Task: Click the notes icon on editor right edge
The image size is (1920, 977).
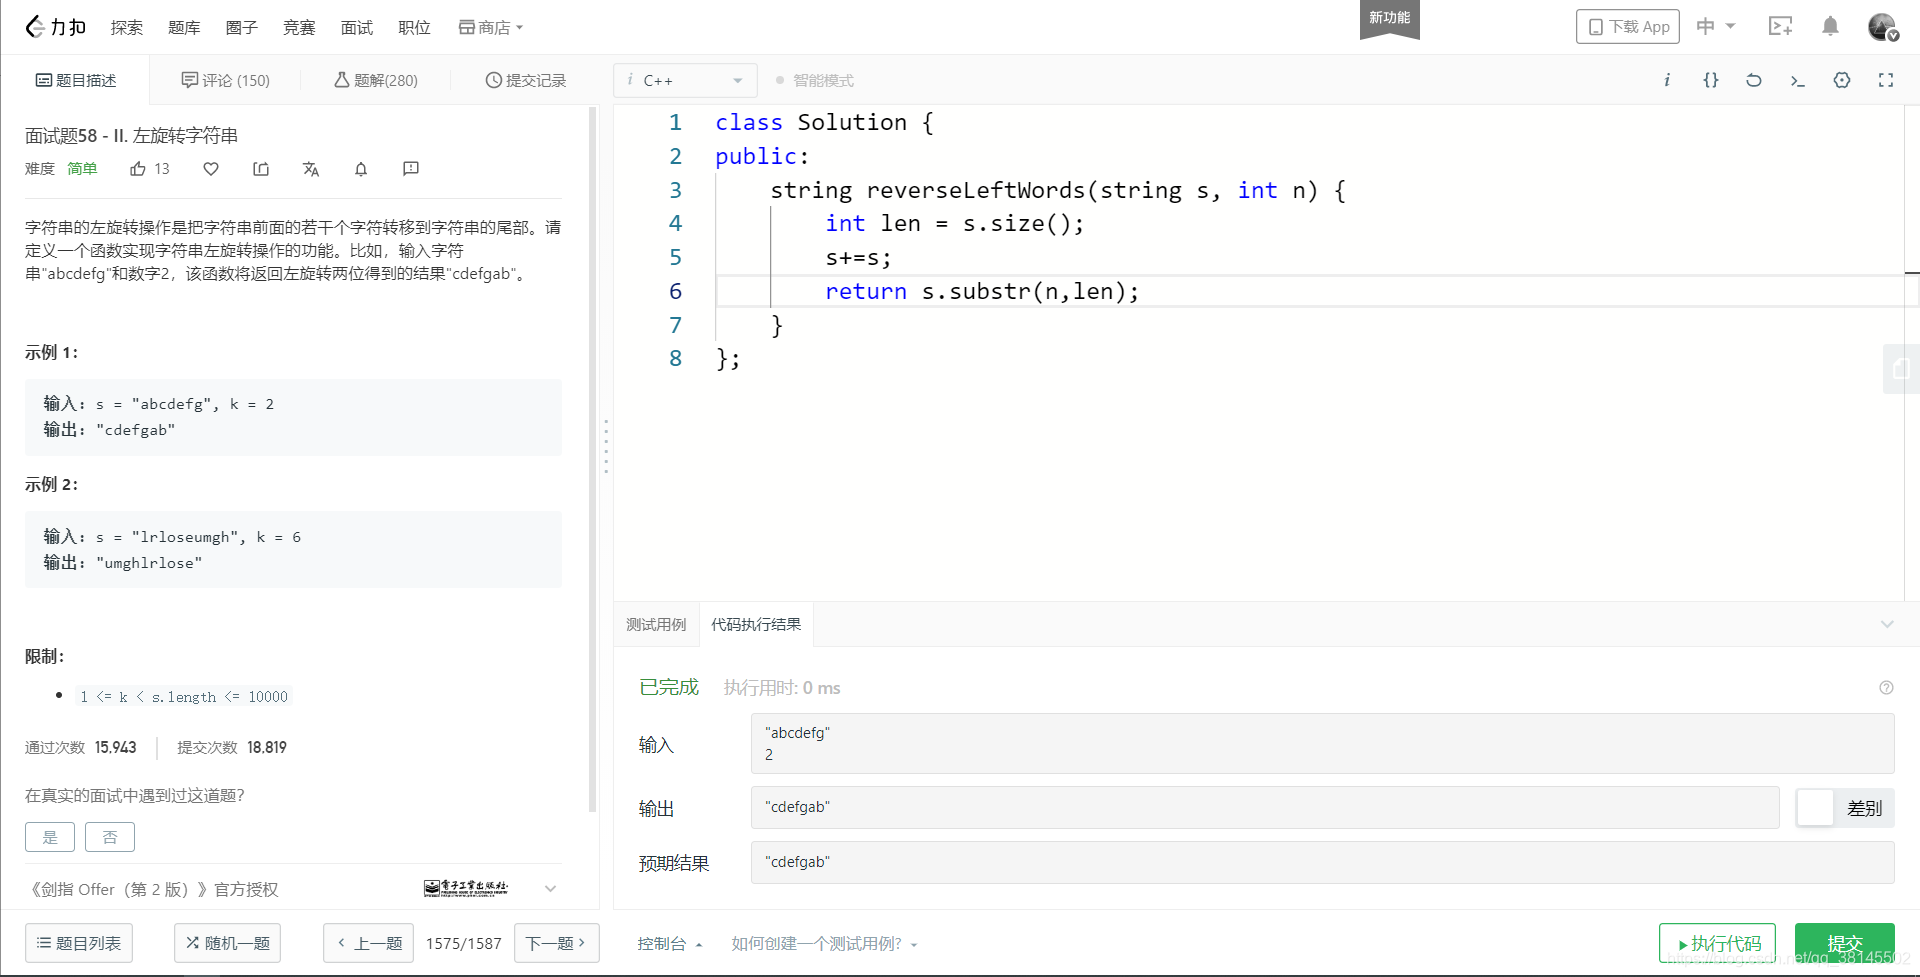Action: click(x=1901, y=369)
